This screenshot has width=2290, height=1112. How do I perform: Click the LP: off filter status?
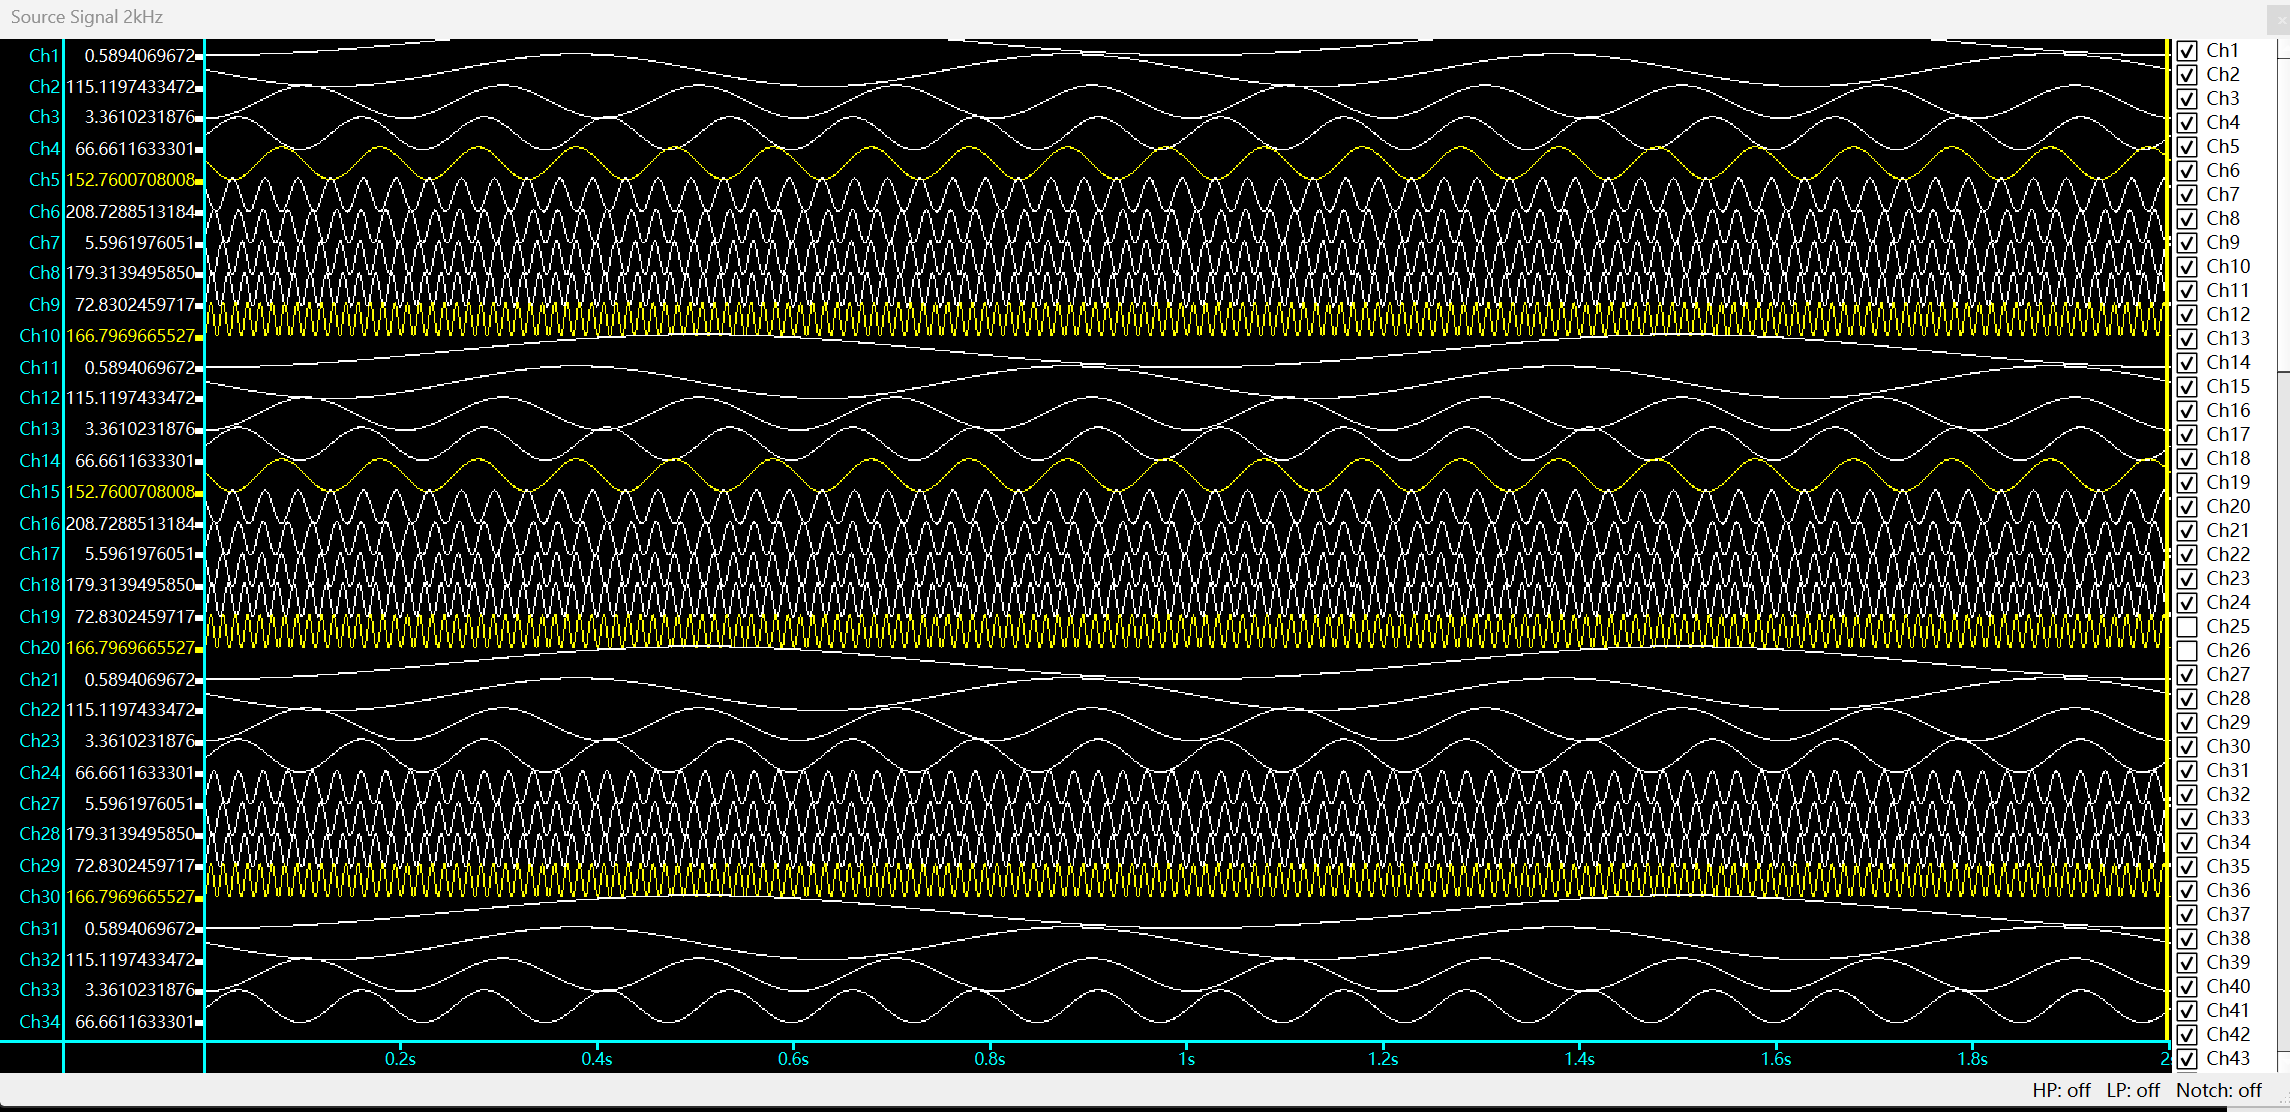2133,1090
